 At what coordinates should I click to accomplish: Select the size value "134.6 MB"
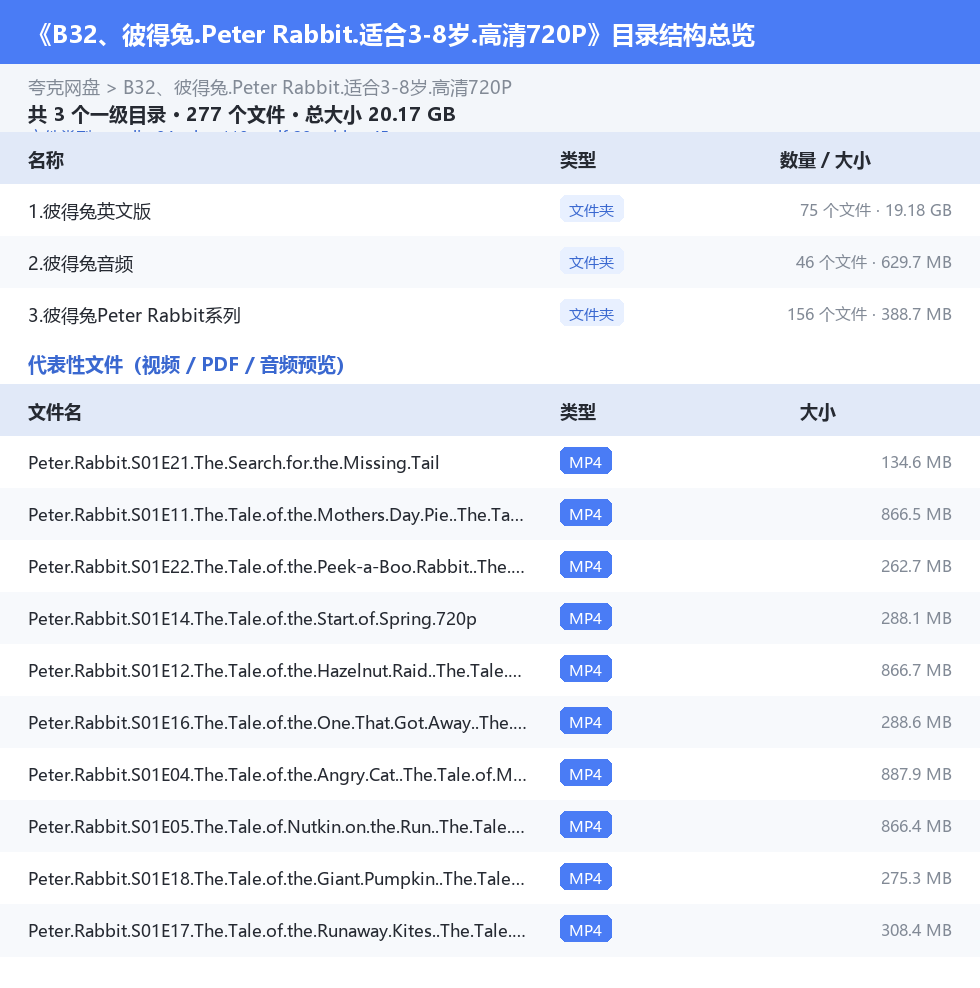click(x=916, y=462)
